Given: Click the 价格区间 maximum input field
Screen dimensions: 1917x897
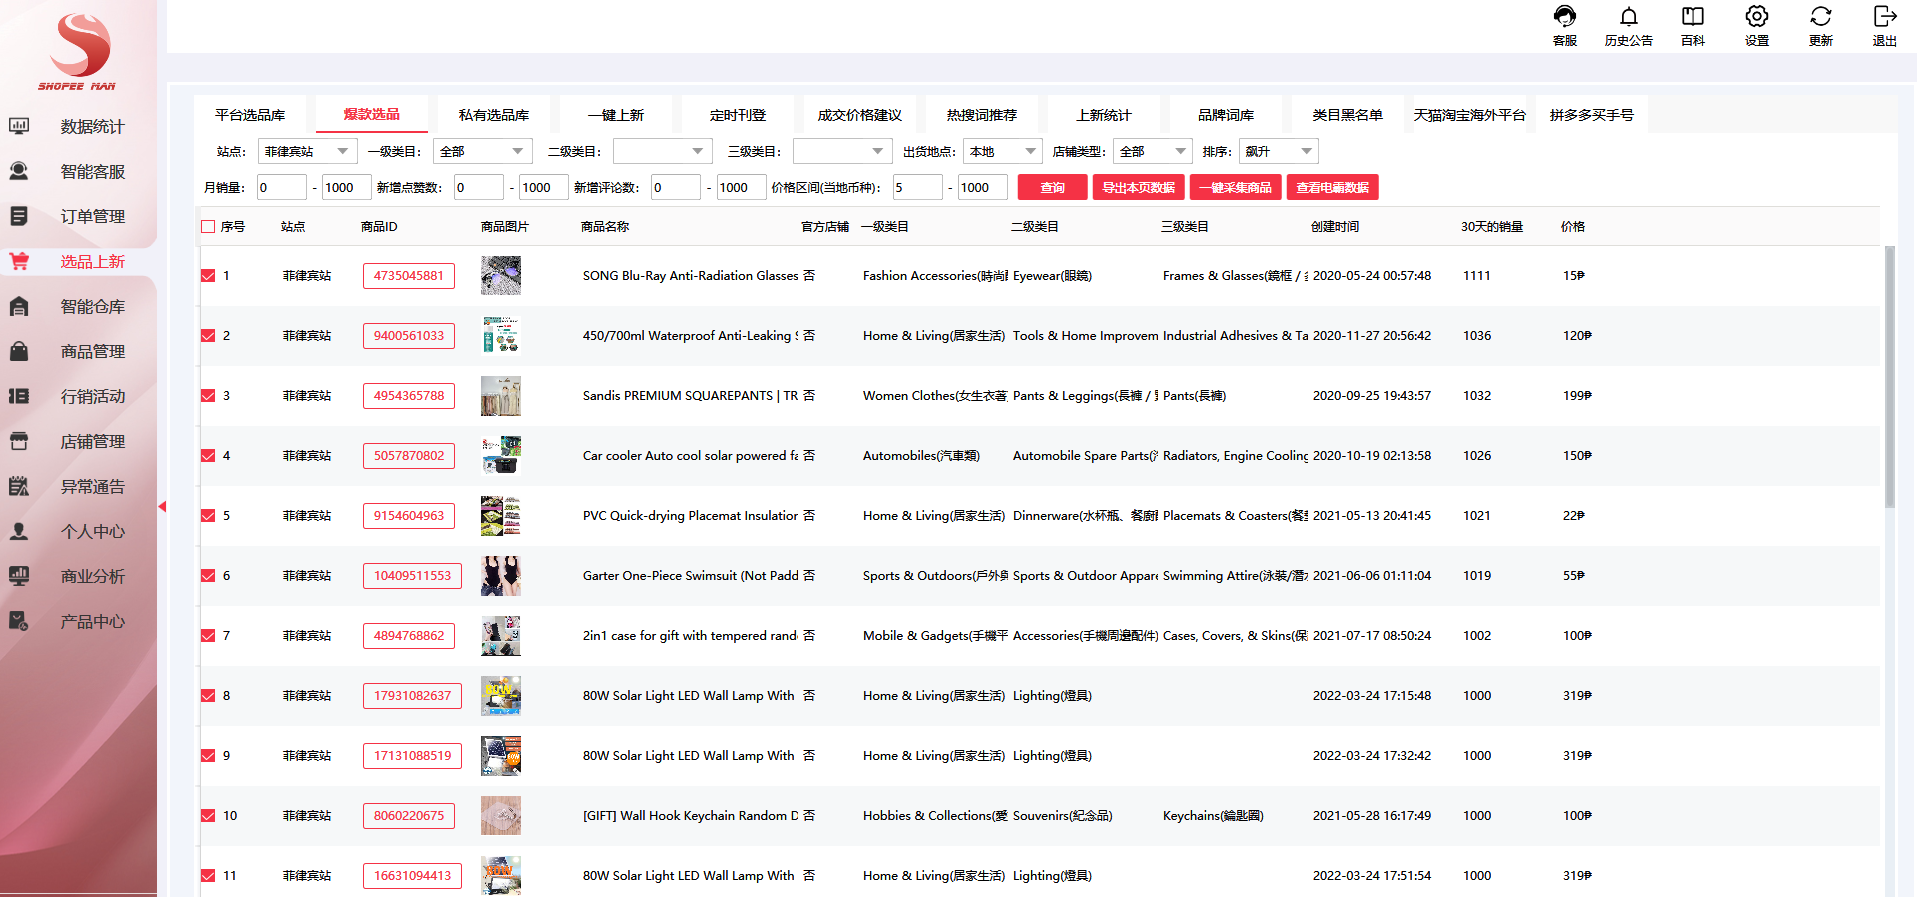Looking at the screenshot, I should (x=982, y=187).
